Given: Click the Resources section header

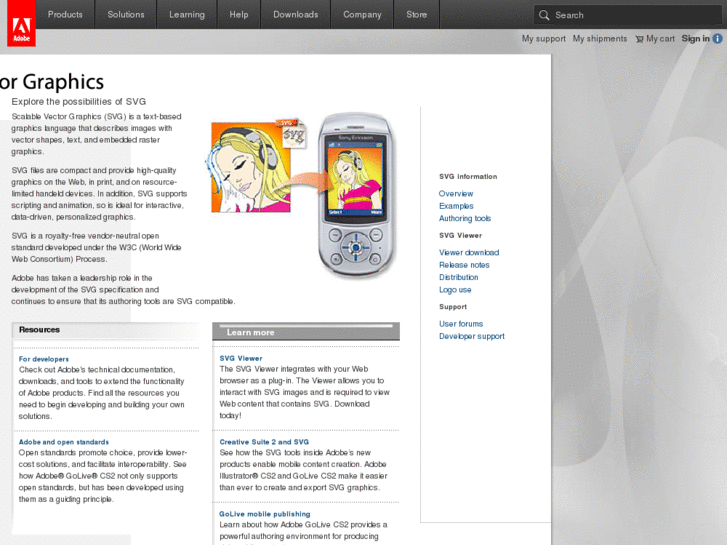Looking at the screenshot, I should (106, 330).
